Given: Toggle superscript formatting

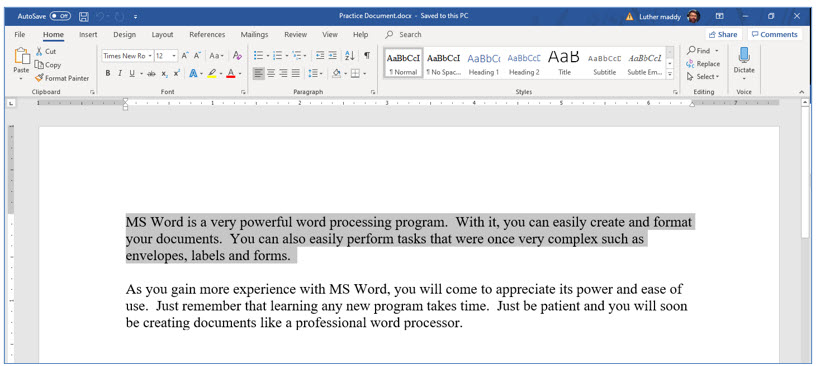Looking at the screenshot, I should [x=177, y=74].
